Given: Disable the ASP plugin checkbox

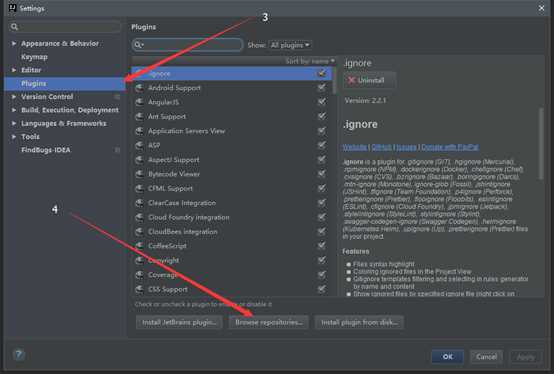Looking at the screenshot, I should tap(322, 145).
